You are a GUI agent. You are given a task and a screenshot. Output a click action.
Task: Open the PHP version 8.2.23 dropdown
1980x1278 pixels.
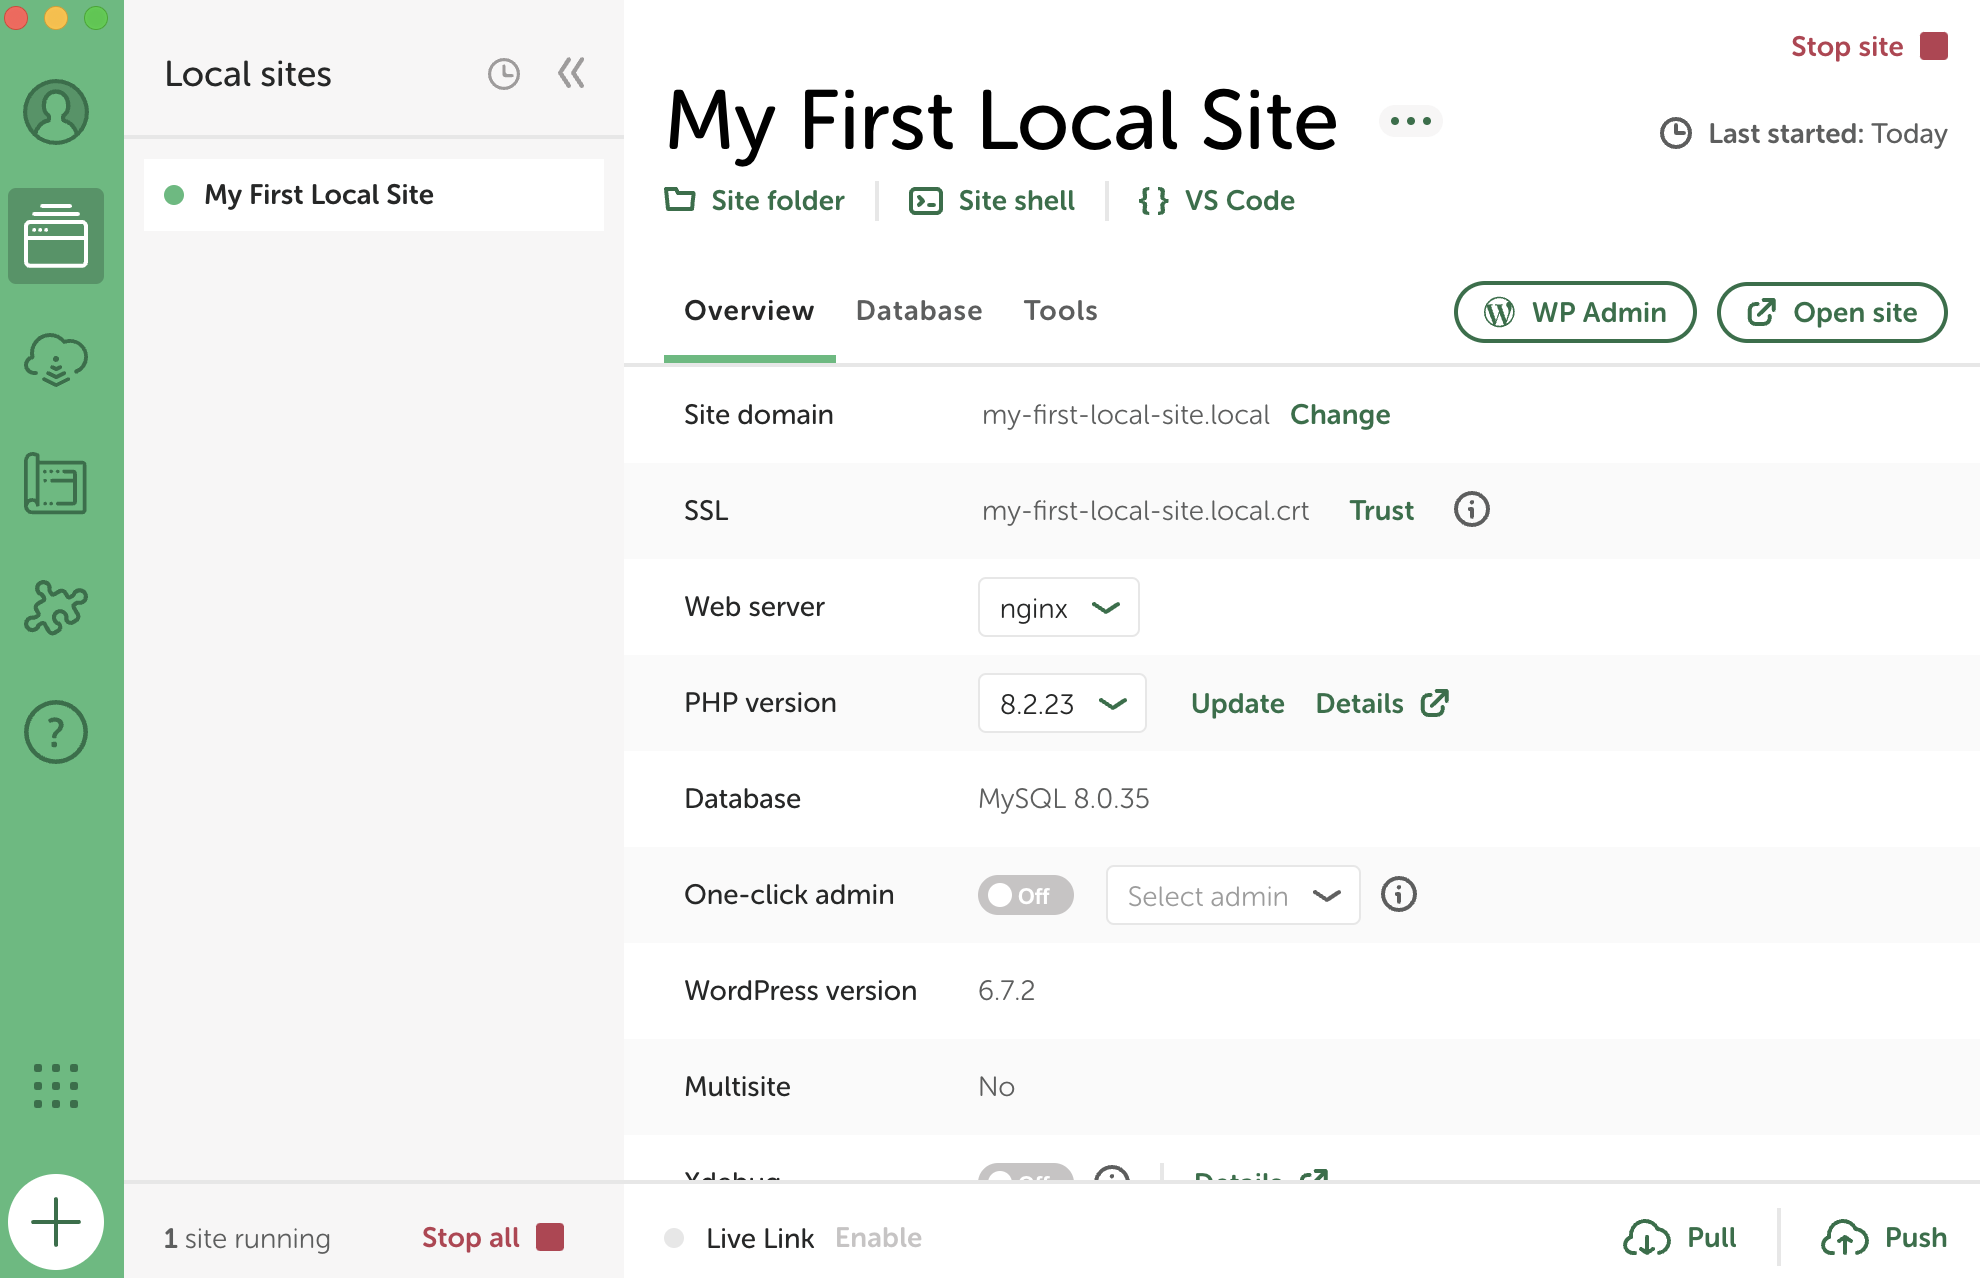(1062, 703)
